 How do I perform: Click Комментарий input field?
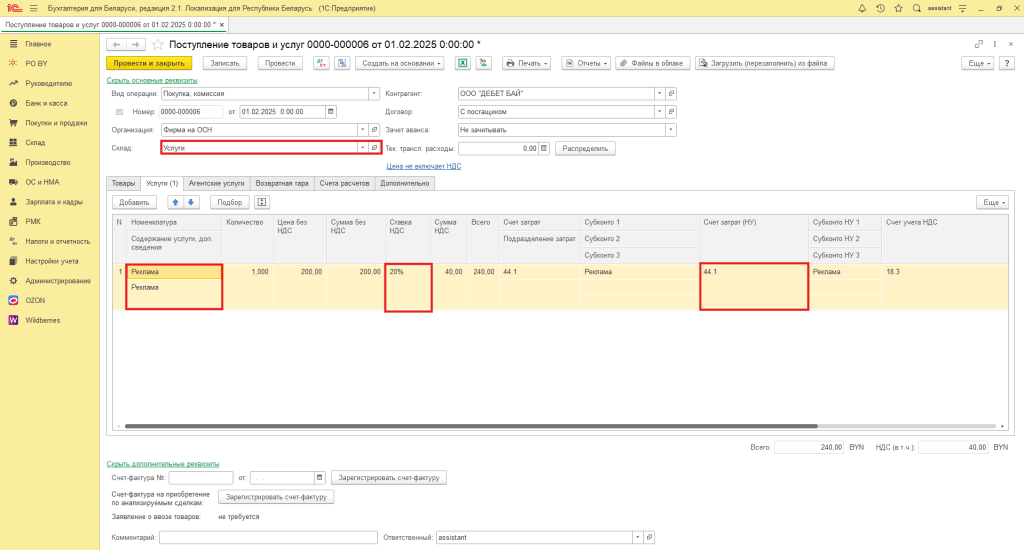click(268, 537)
